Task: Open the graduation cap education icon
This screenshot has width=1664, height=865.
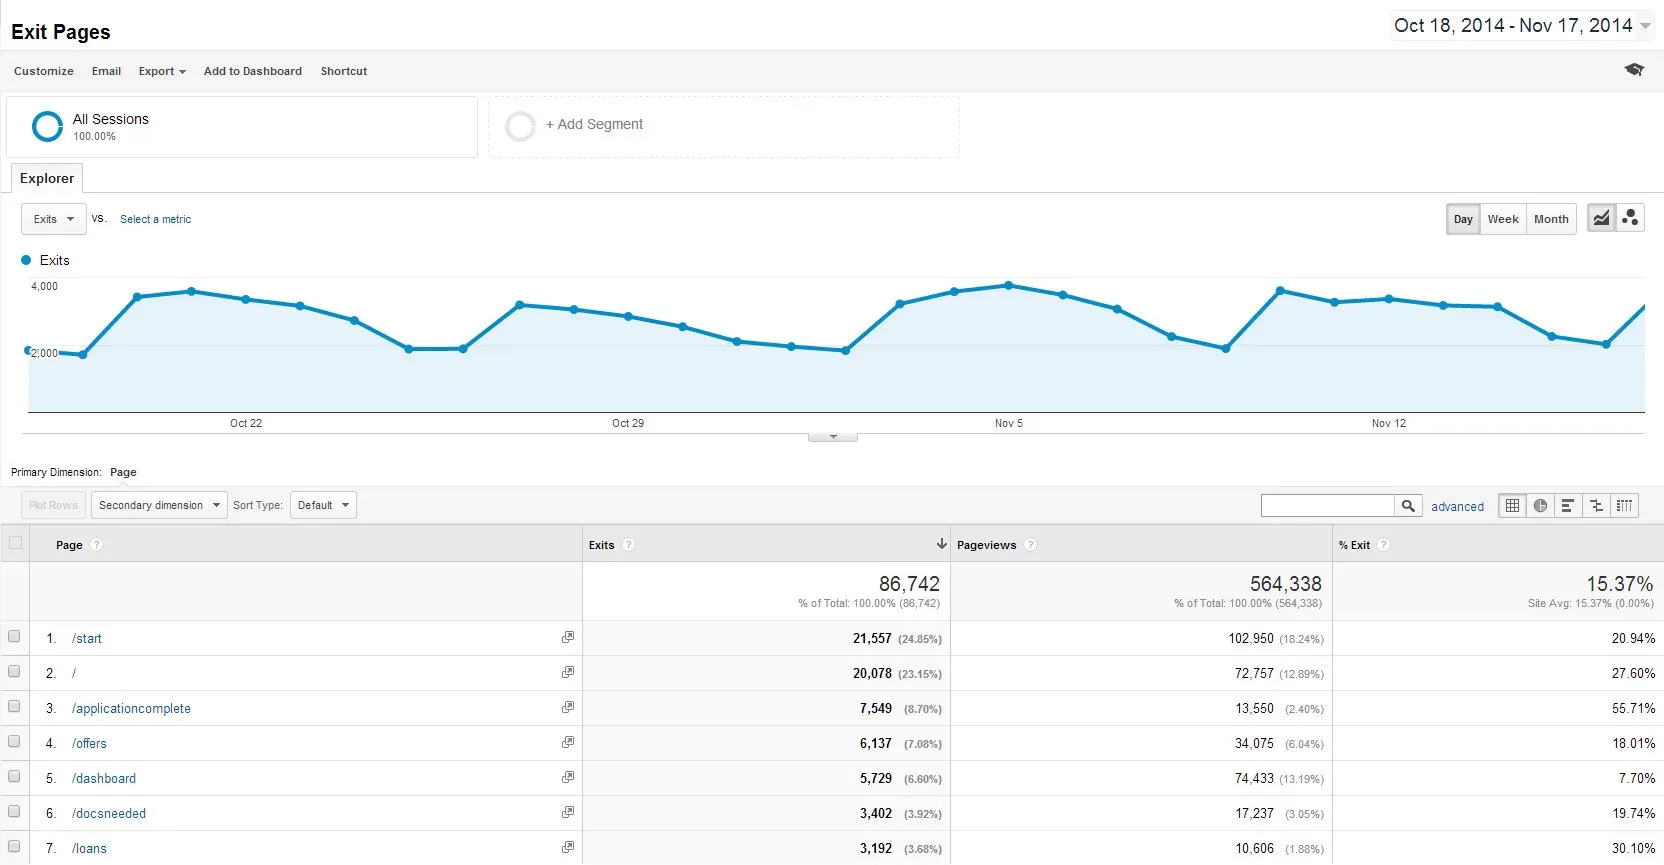Action: (x=1634, y=70)
